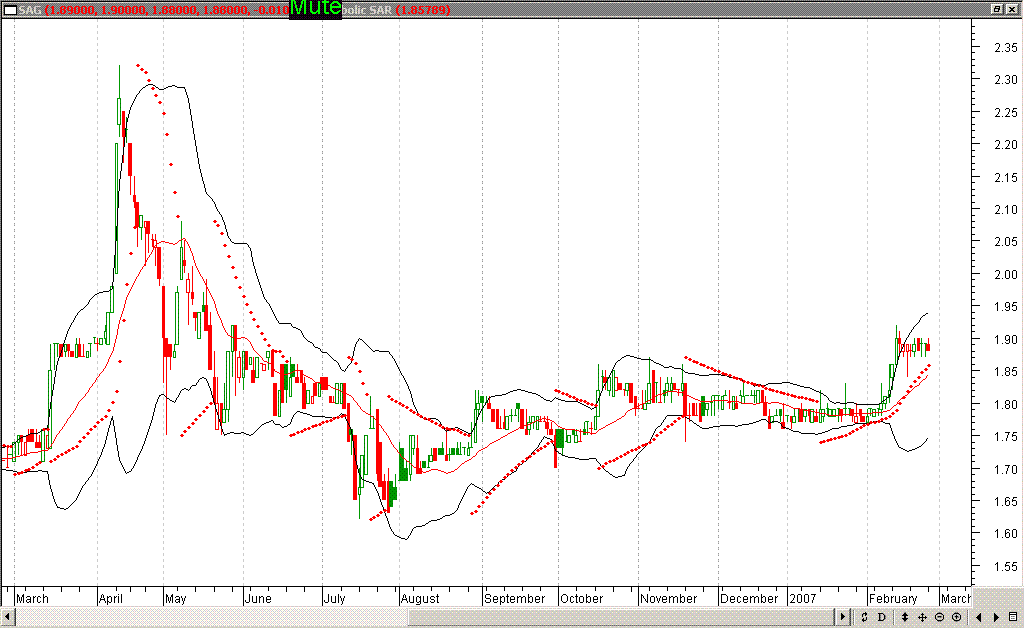Click the April label on date axis
This screenshot has width=1024, height=628.
point(110,599)
